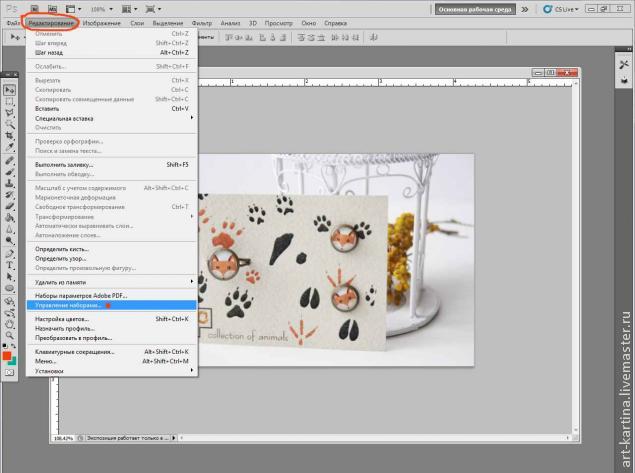This screenshot has height=473, width=635.
Task: Select the Paint Bucket tool
Action: pyautogui.click(x=9, y=218)
